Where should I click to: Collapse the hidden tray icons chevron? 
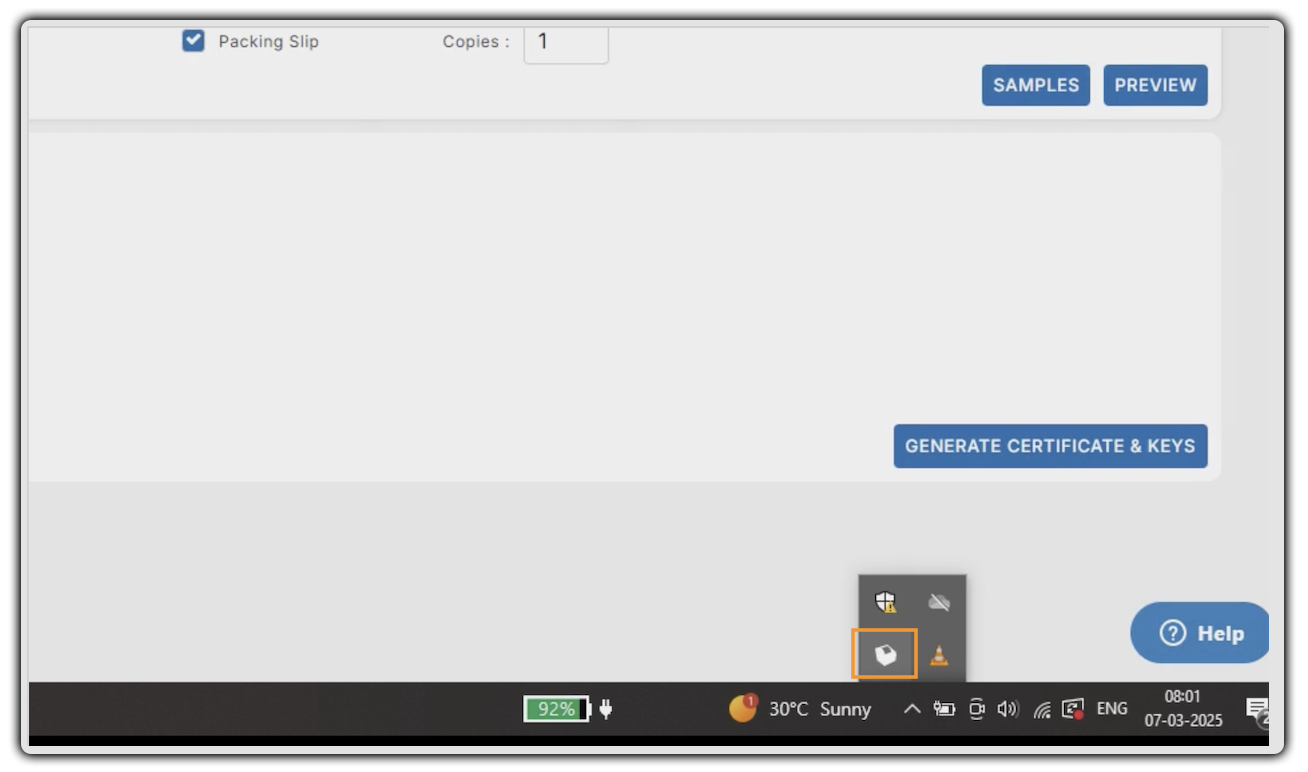912,709
